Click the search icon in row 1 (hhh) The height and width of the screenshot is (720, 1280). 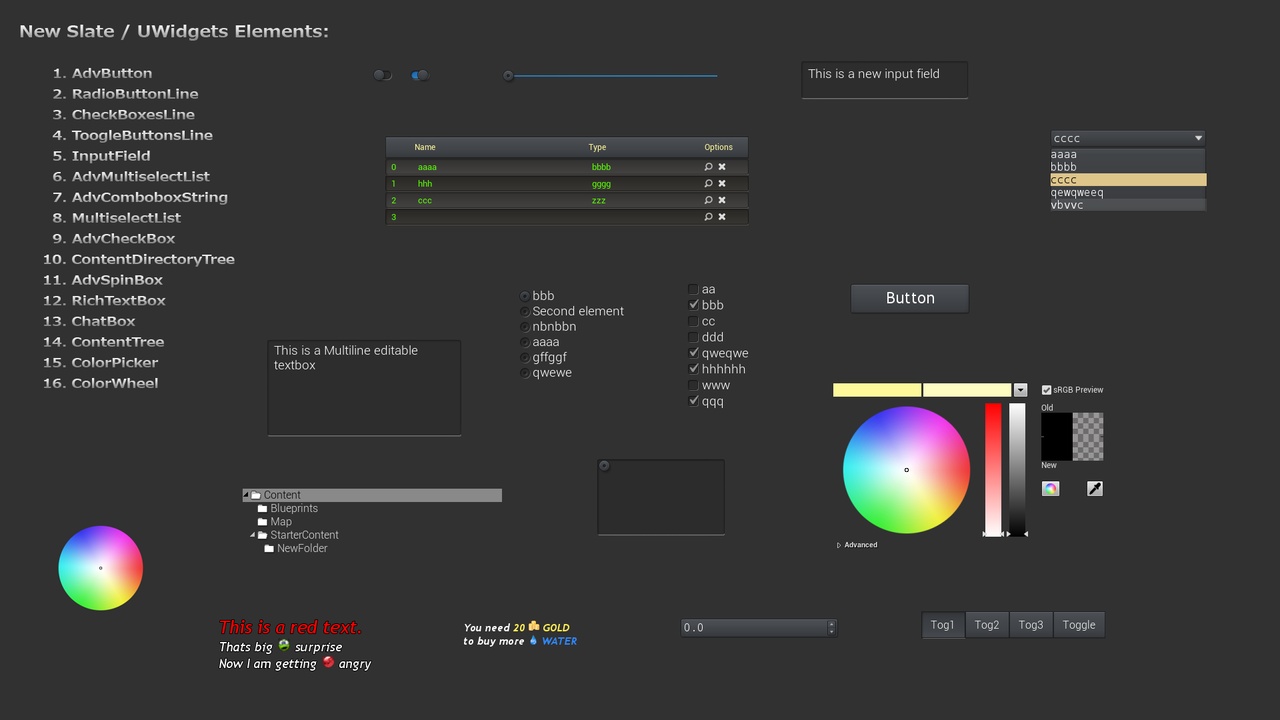[708, 184]
